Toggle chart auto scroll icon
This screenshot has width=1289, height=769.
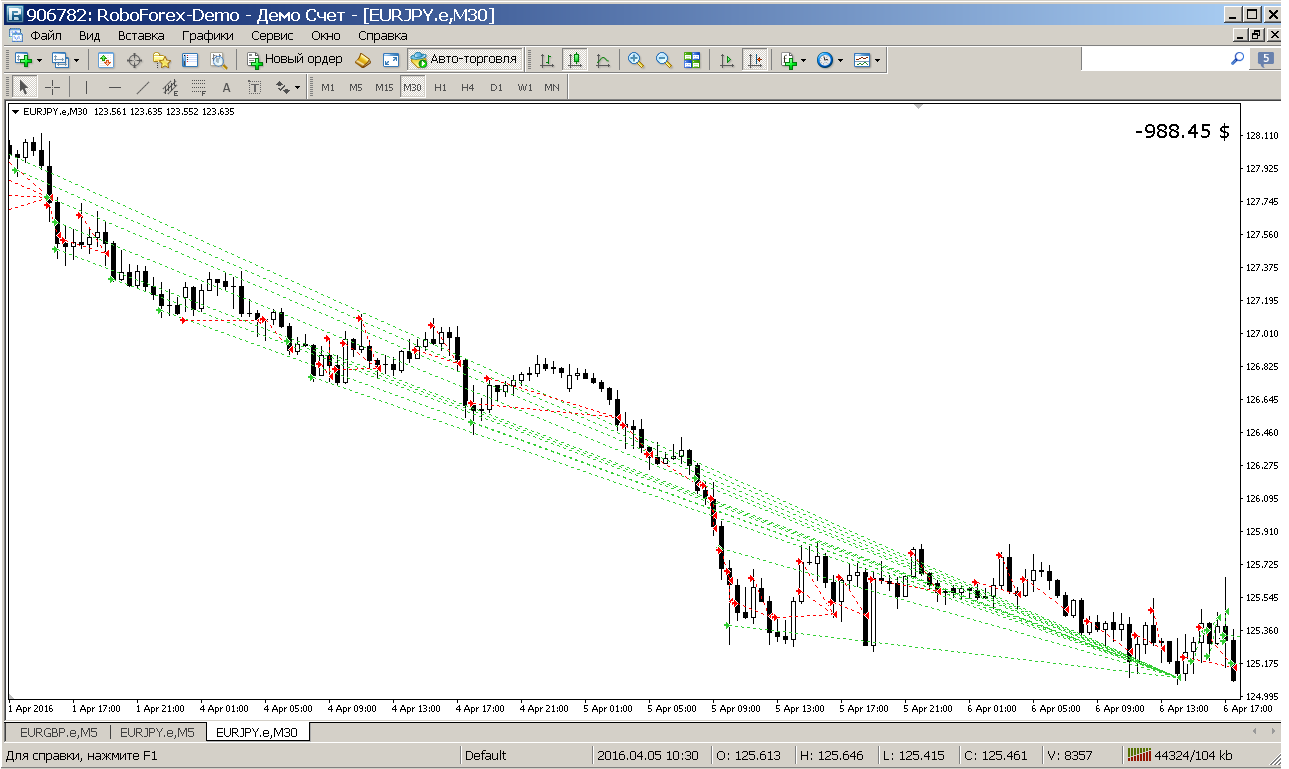727,60
